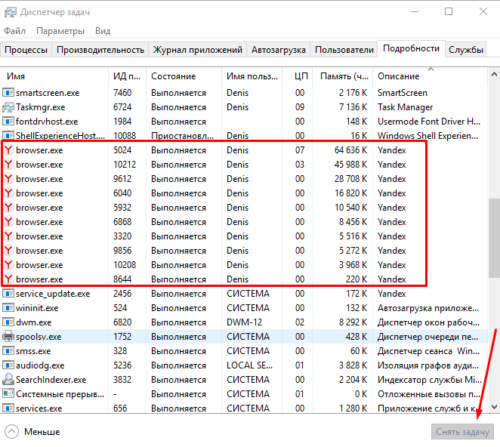
Task: Click the spoolsv.exe printer icon
Action: [x=8, y=337]
